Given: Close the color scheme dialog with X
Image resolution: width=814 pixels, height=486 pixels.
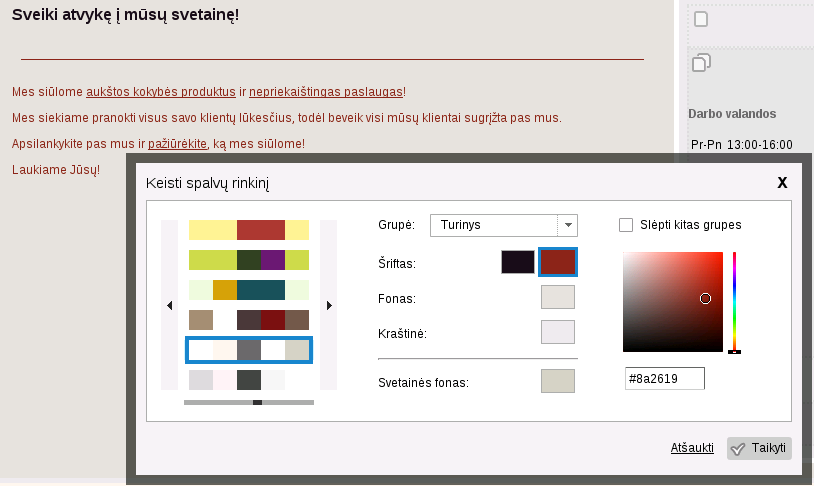Looking at the screenshot, I should 782,182.
